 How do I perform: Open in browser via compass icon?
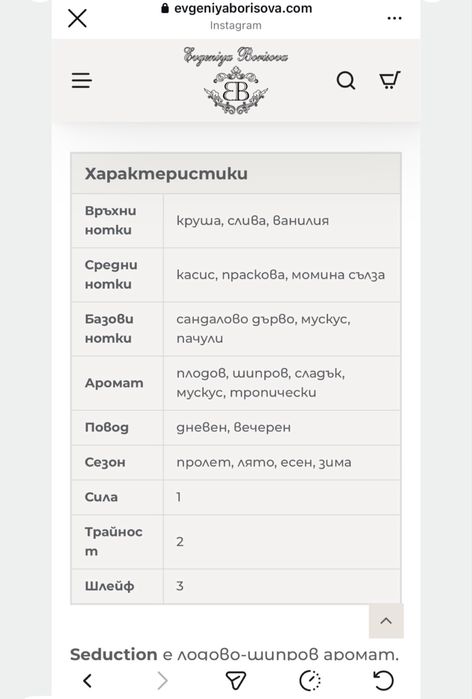pyautogui.click(x=310, y=680)
